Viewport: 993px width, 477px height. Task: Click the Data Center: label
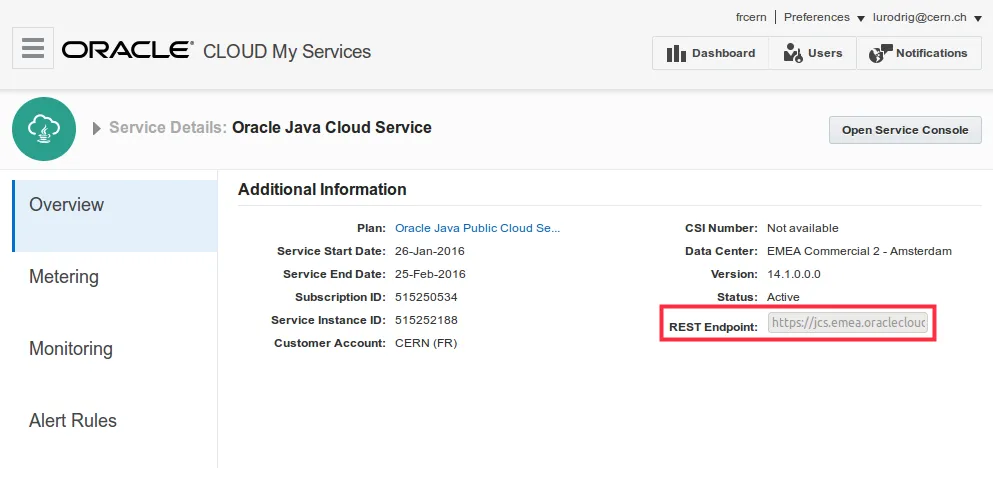[721, 251]
